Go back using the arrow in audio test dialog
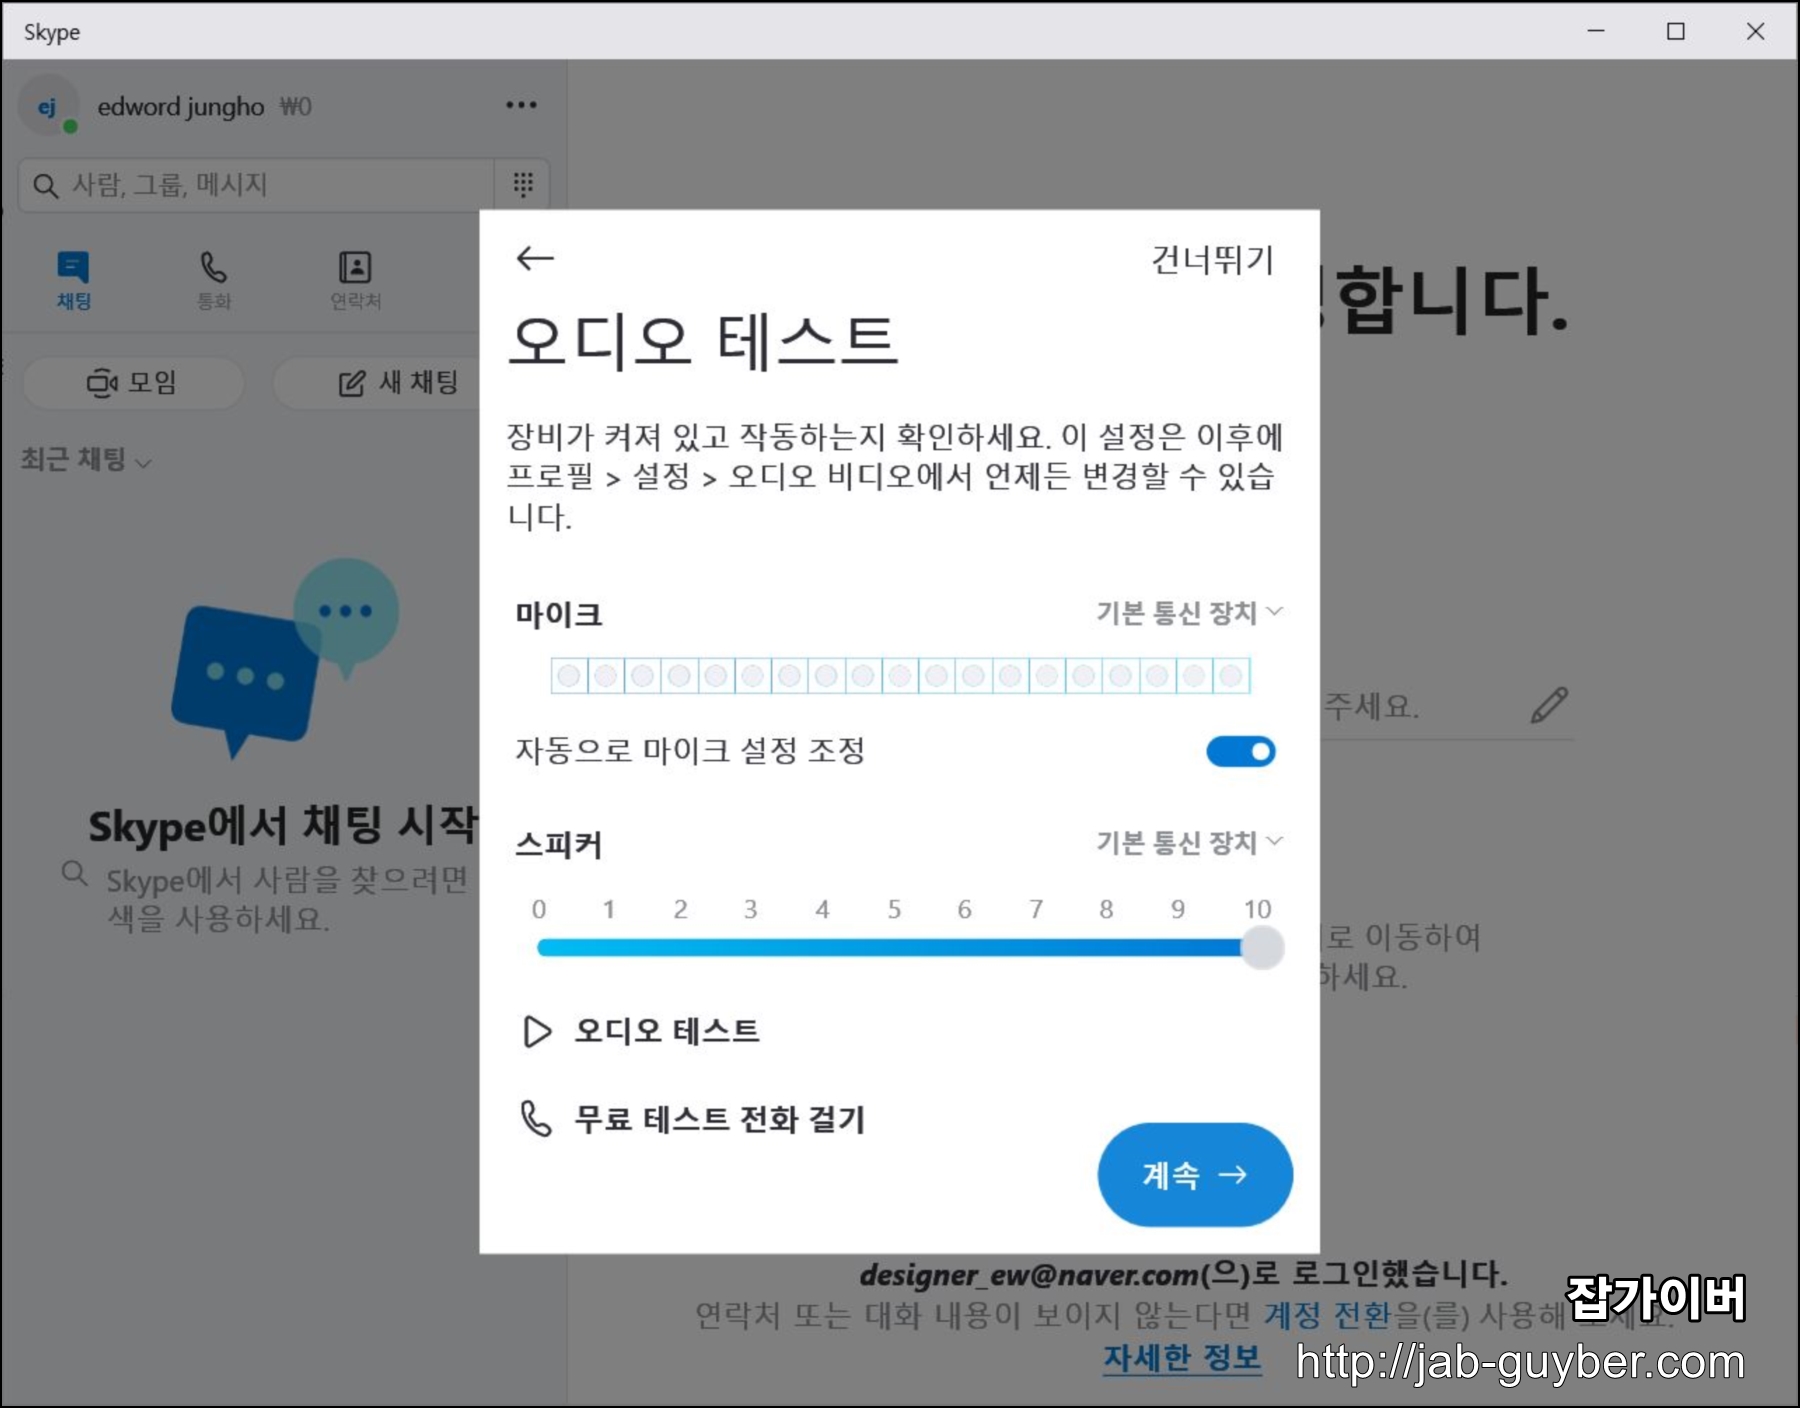 pos(534,259)
